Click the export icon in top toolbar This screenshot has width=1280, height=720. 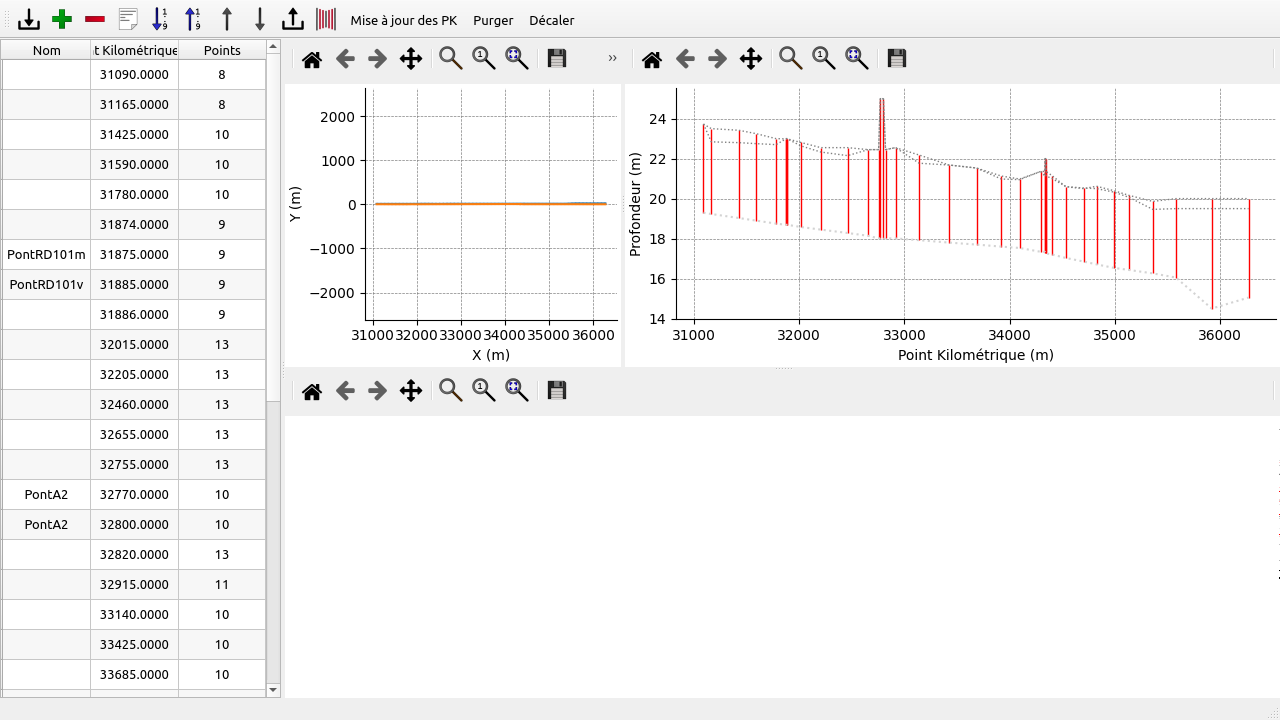tap(292, 19)
